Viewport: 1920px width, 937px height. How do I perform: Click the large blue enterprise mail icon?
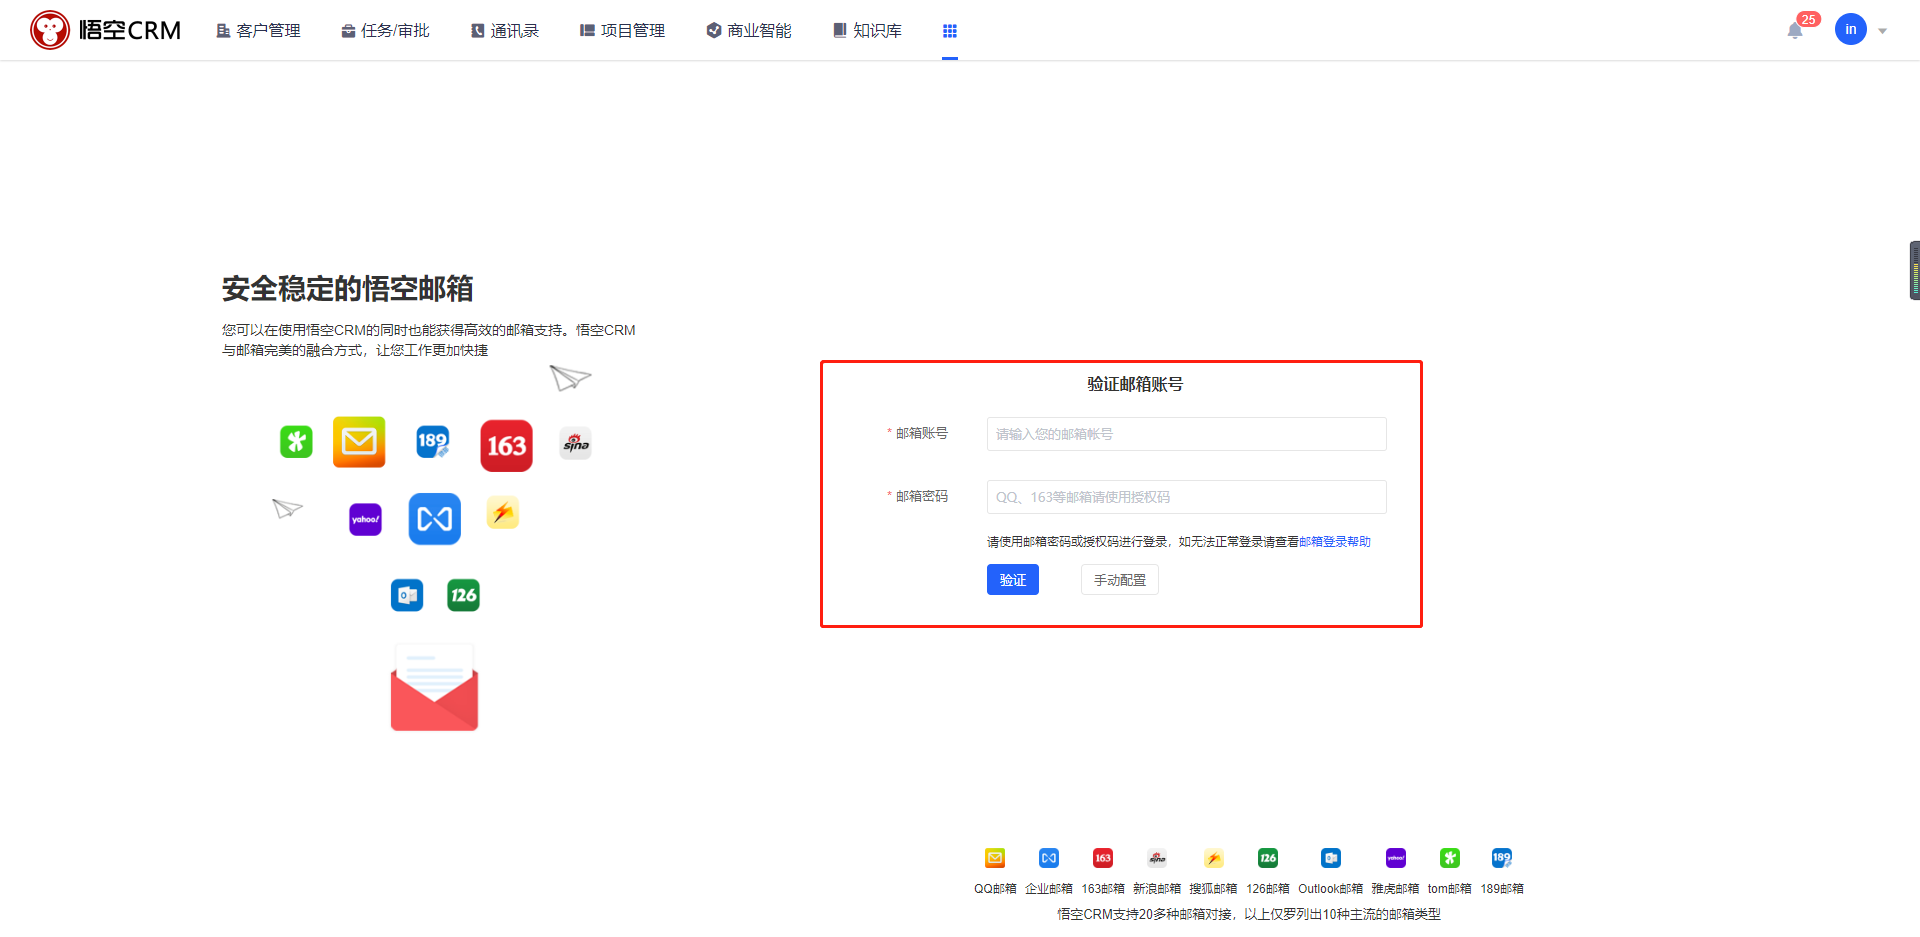[435, 518]
